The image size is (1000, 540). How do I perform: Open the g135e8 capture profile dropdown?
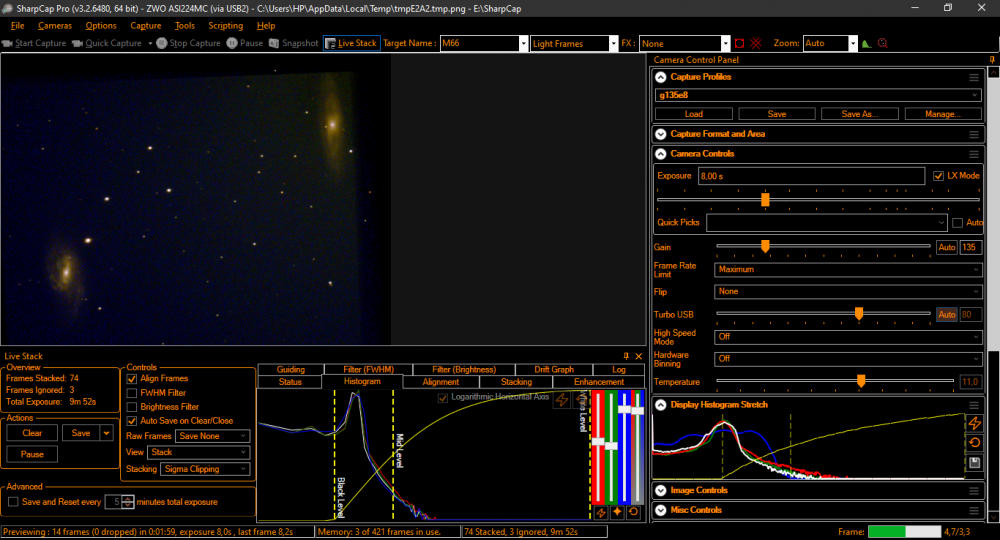[818, 95]
